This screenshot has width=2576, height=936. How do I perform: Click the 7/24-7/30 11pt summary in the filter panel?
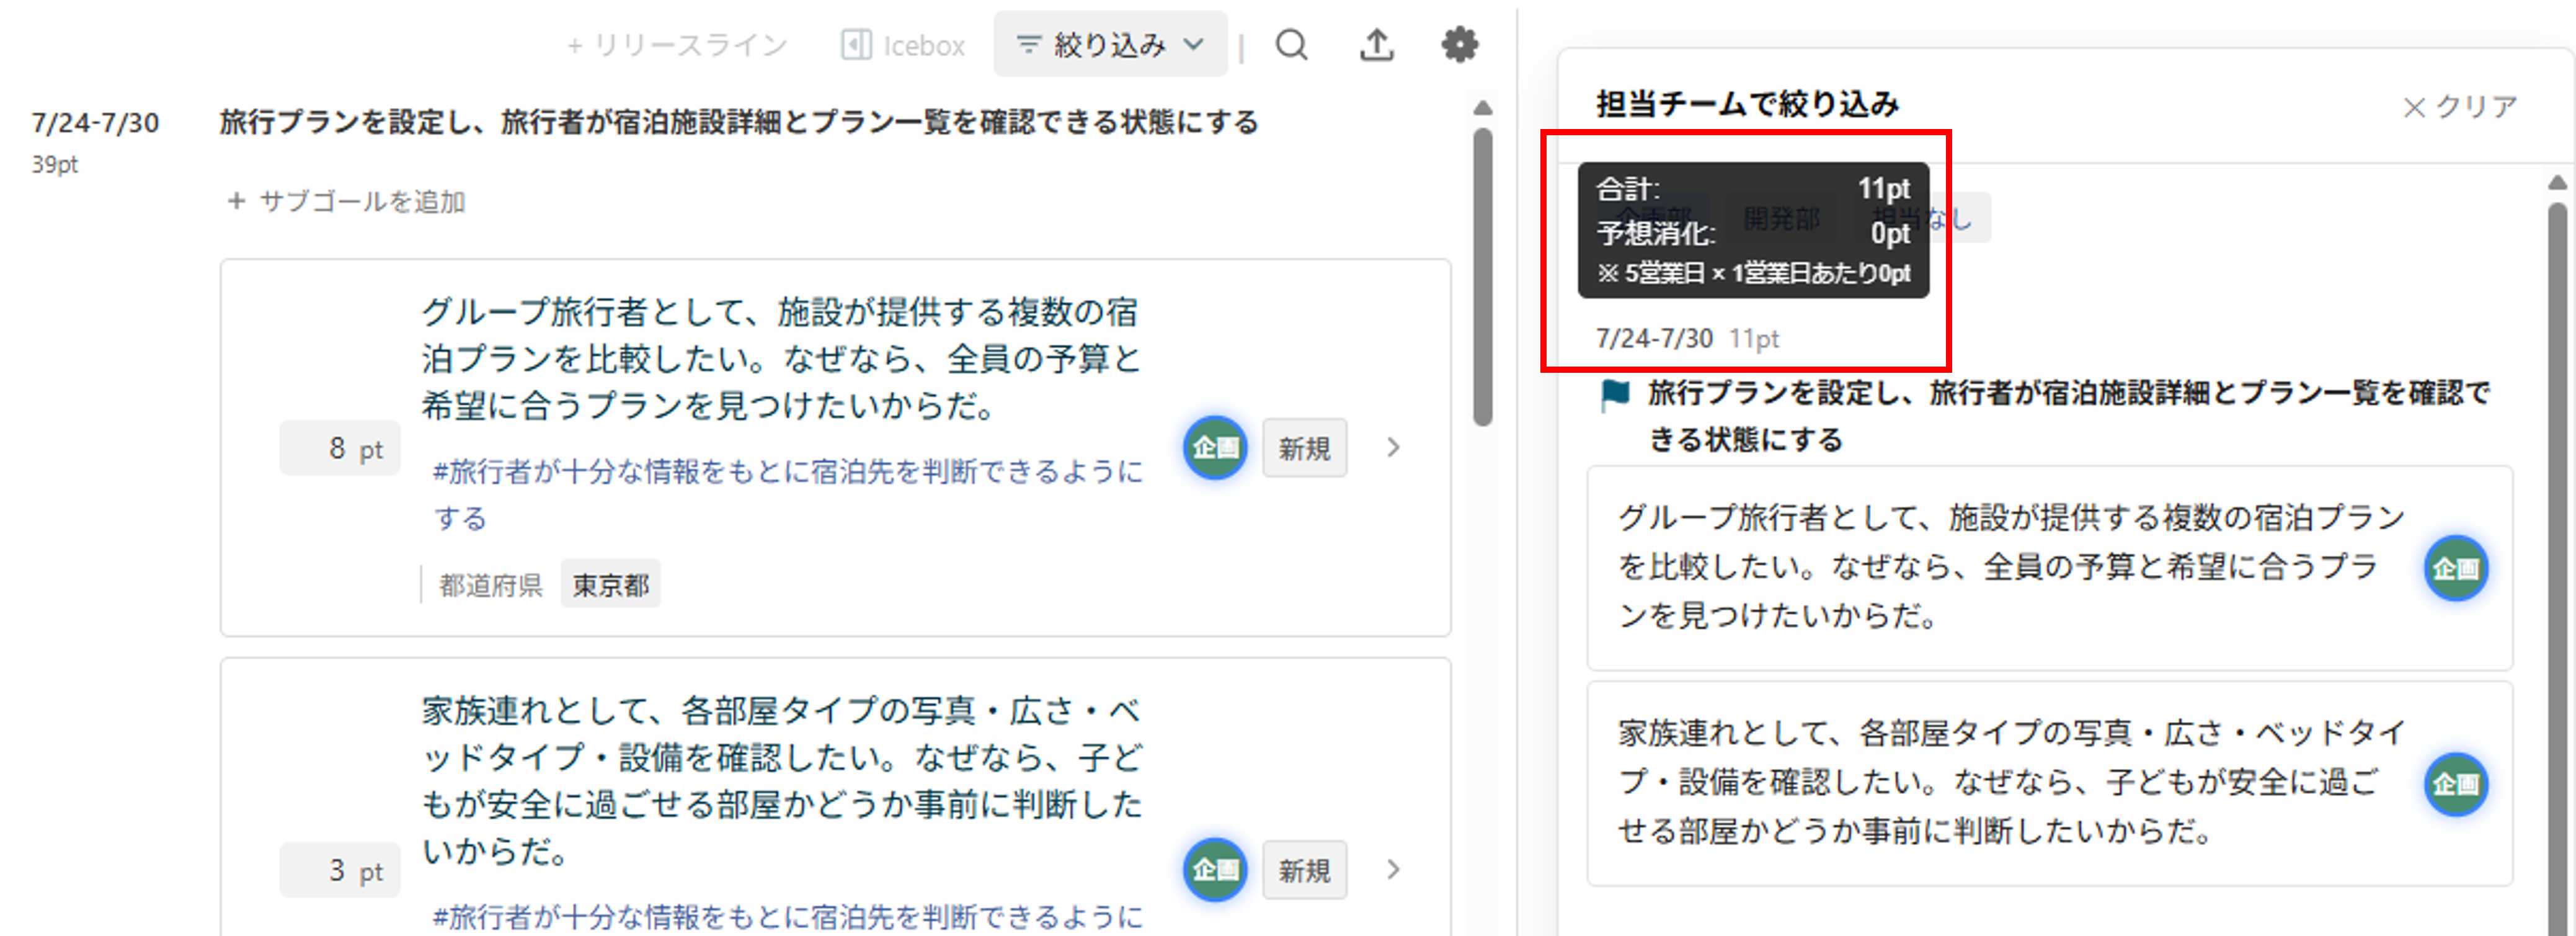tap(1687, 339)
